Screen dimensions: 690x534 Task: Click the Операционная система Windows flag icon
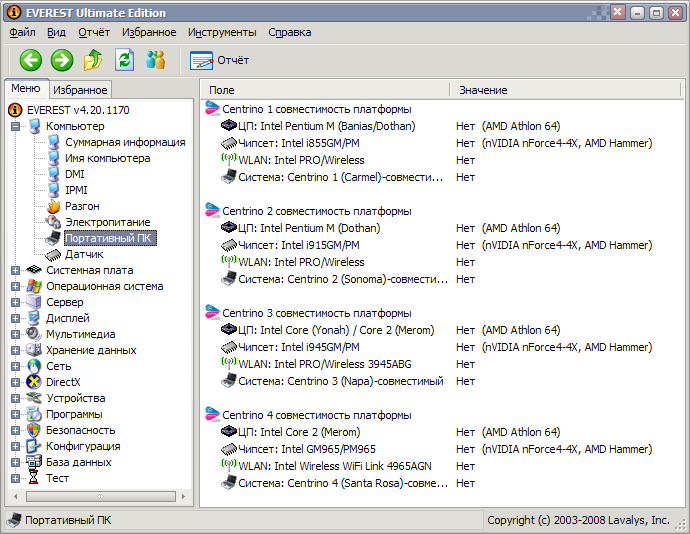tap(34, 286)
